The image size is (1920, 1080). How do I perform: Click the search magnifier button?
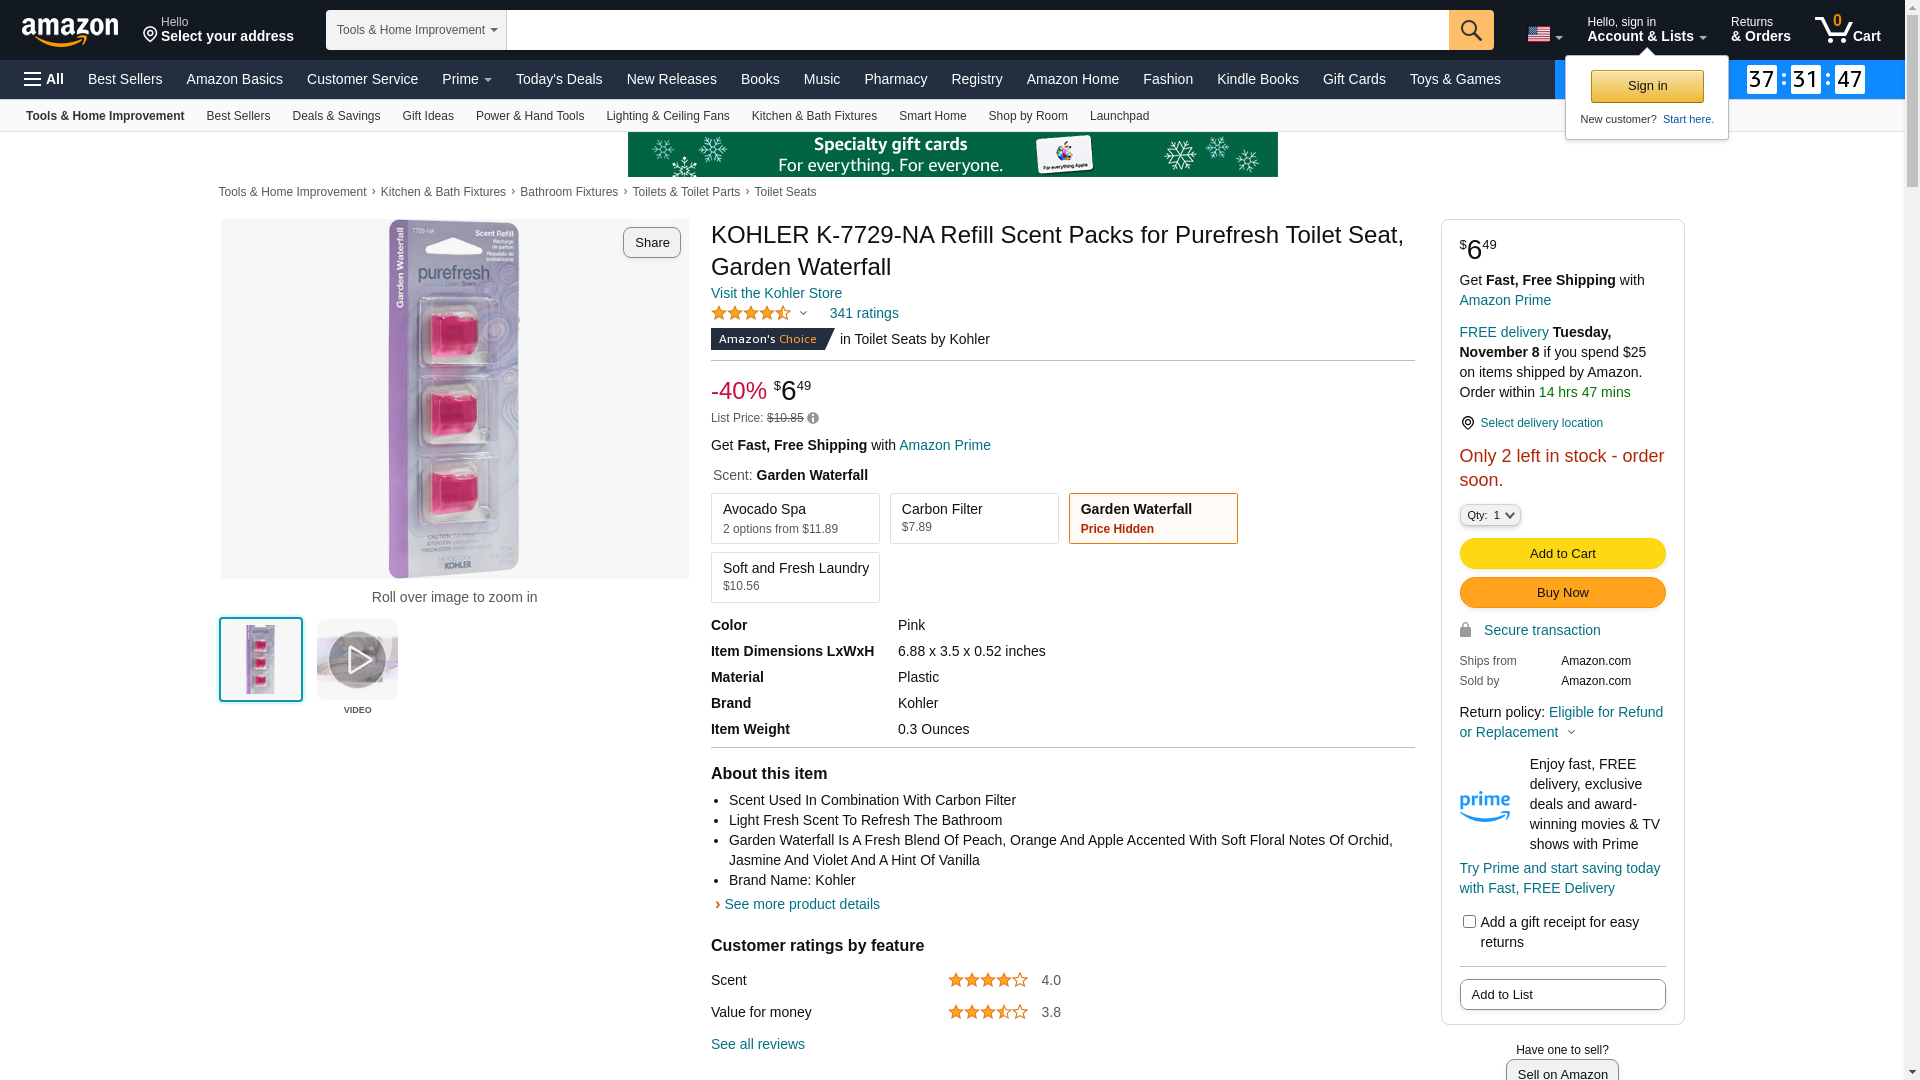[1470, 30]
